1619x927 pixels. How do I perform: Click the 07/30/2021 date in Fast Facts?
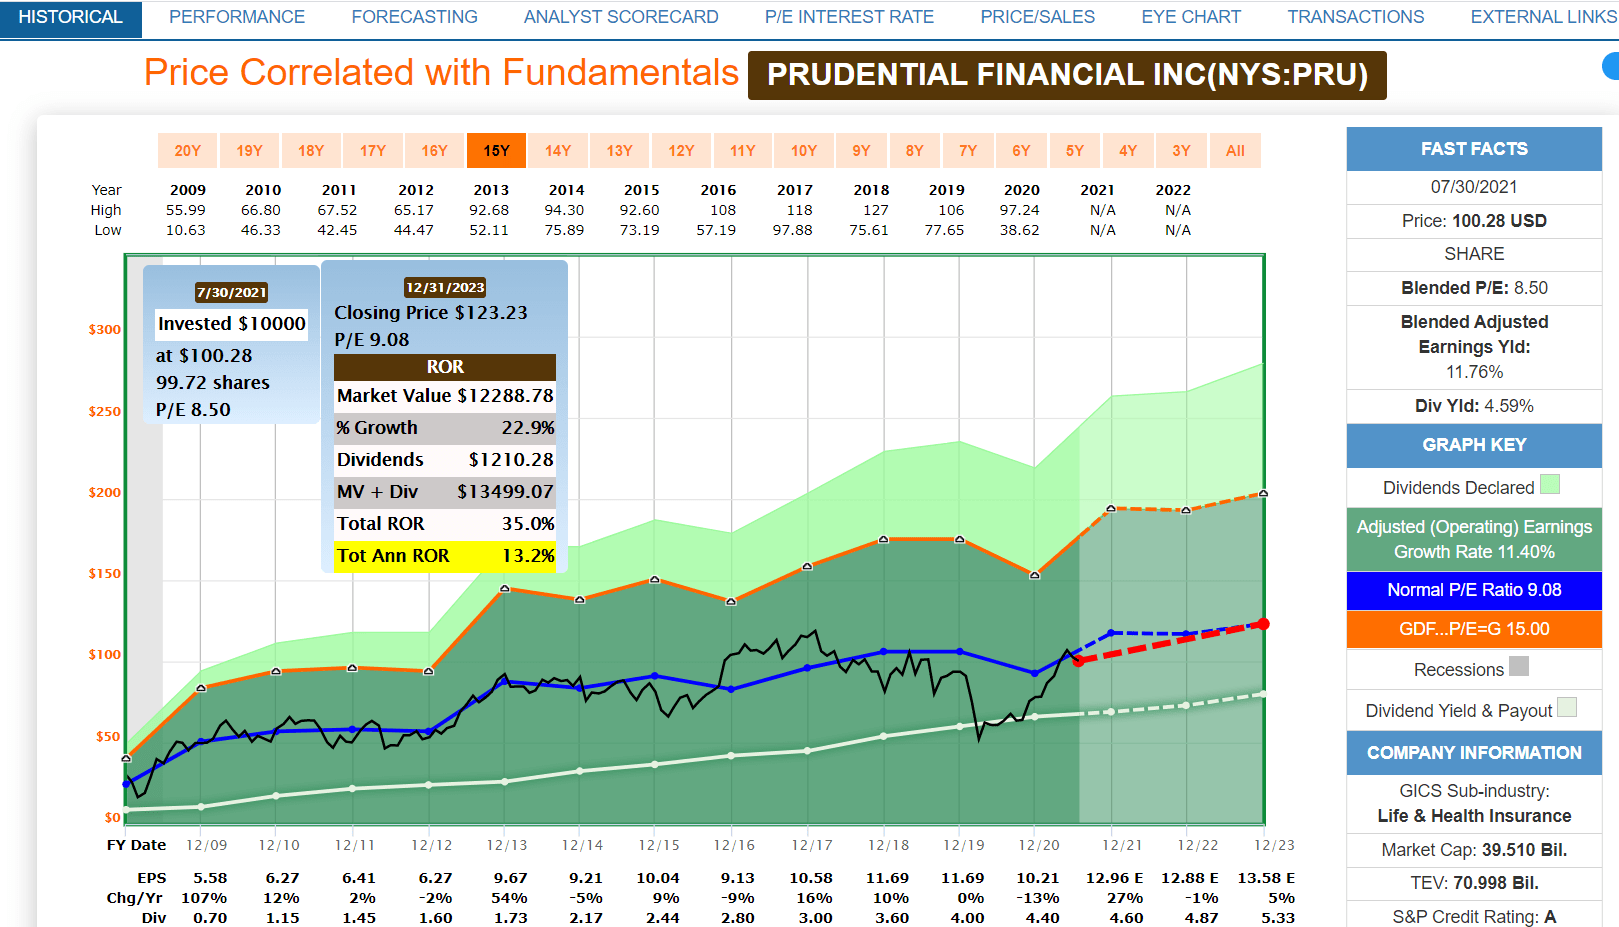tap(1474, 187)
